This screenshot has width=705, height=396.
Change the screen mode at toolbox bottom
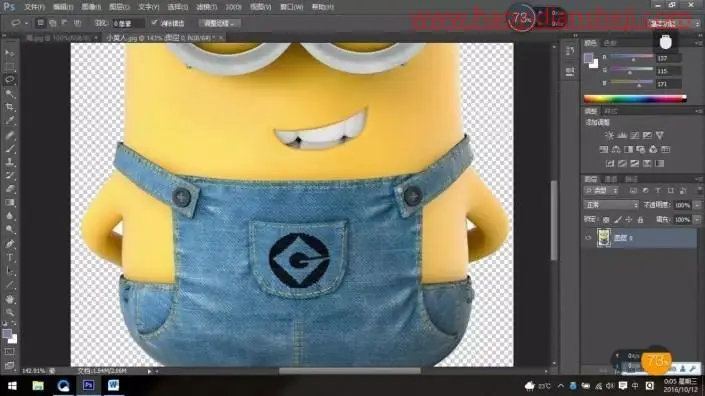[9, 365]
